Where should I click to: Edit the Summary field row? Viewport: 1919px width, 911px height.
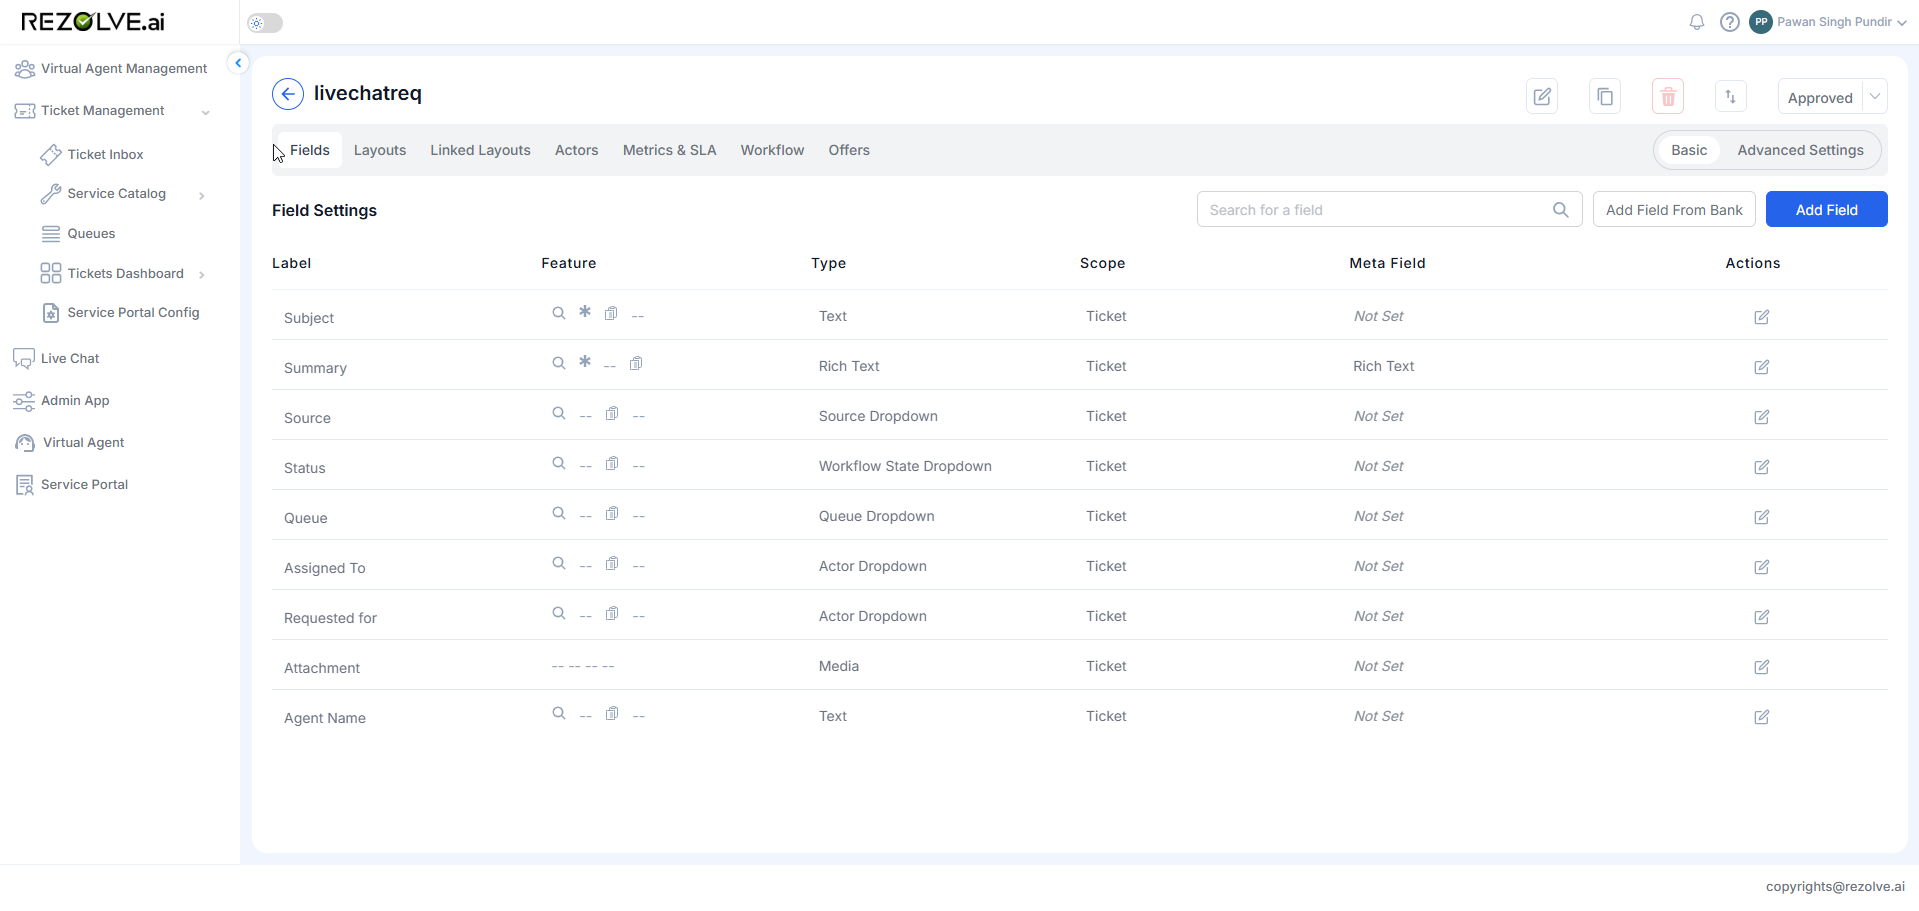pyautogui.click(x=1762, y=367)
